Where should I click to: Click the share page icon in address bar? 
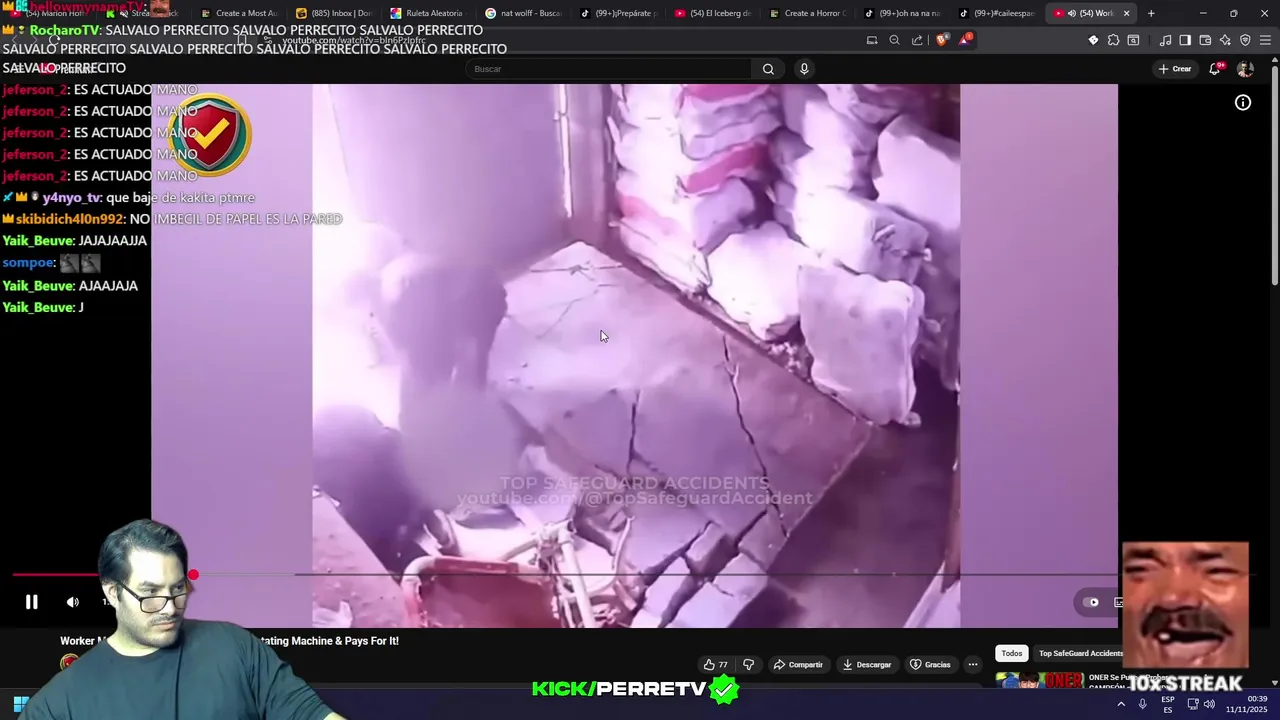(917, 40)
